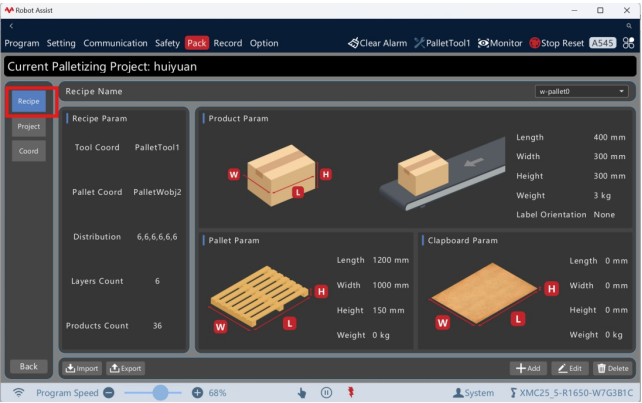Viewport: 642px width, 403px height.
Task: Click the product box dimensions illustration
Action: (x=280, y=175)
